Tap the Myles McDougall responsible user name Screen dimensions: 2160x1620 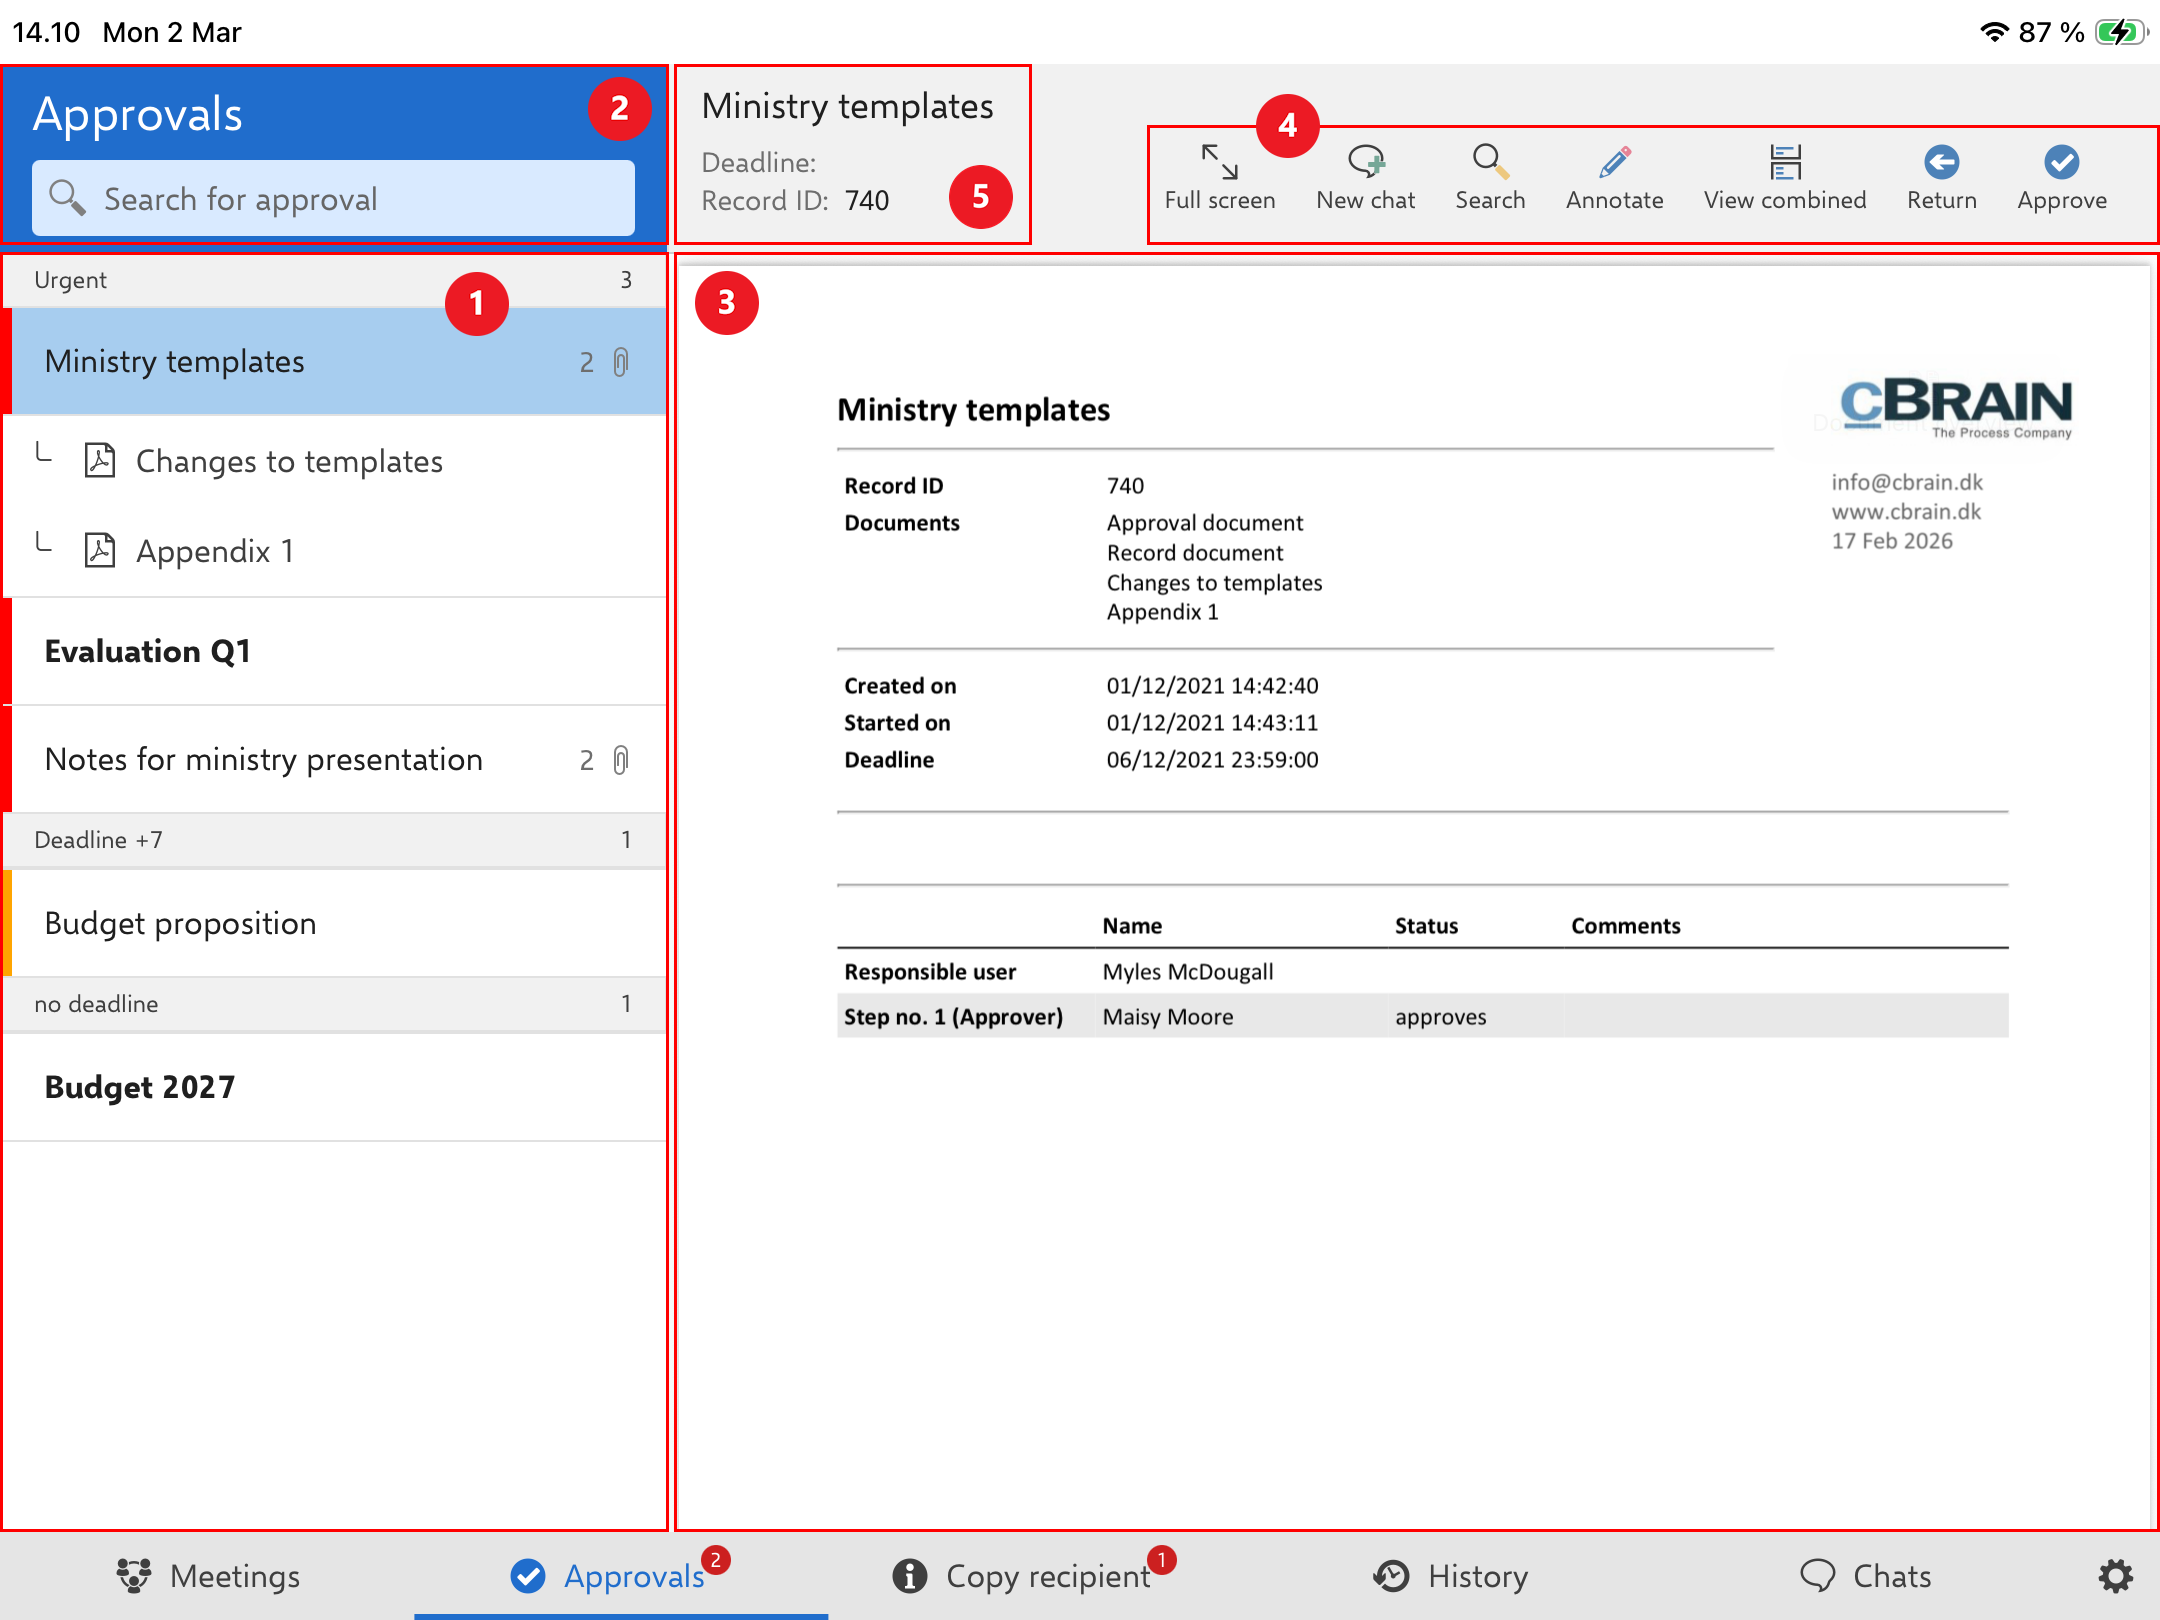click(x=1188, y=971)
